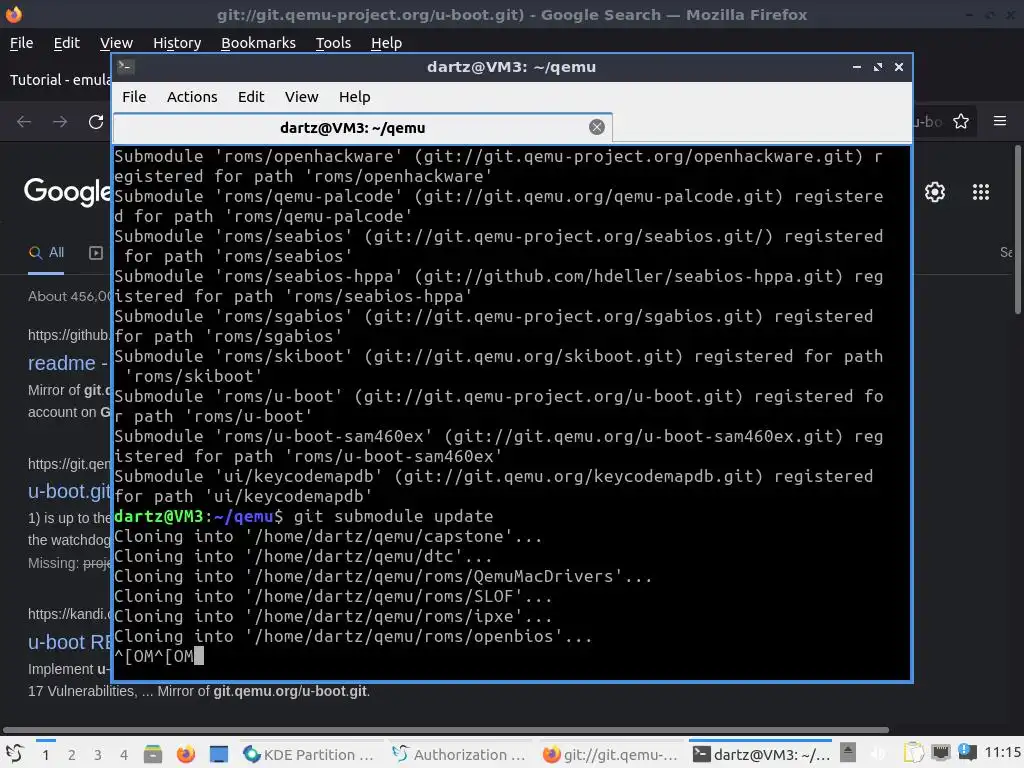
Task: Click the 11:15 taskbar clock
Action: pos(1002,752)
